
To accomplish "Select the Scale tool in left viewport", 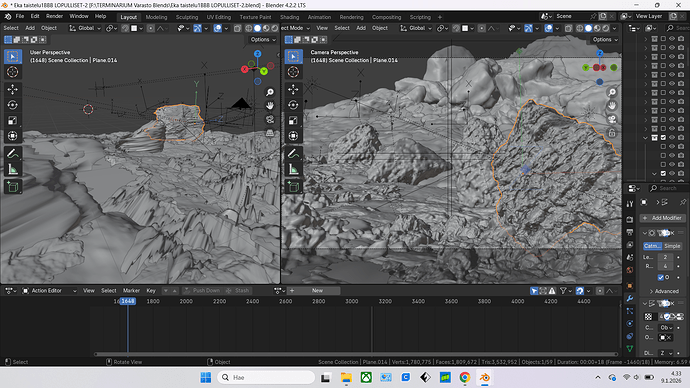I will [12, 121].
